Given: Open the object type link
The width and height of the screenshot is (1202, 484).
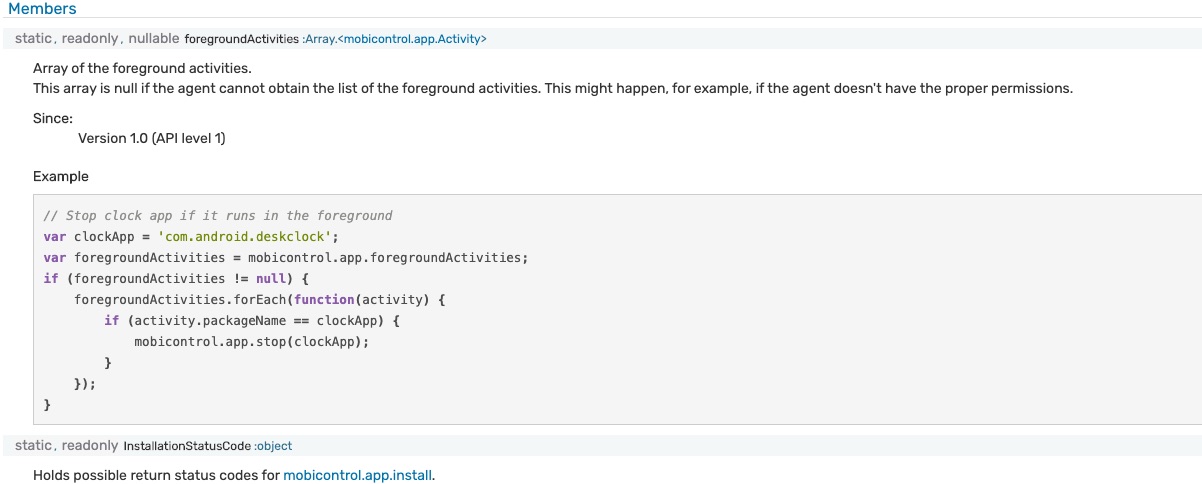Looking at the screenshot, I should pyautogui.click(x=275, y=446).
